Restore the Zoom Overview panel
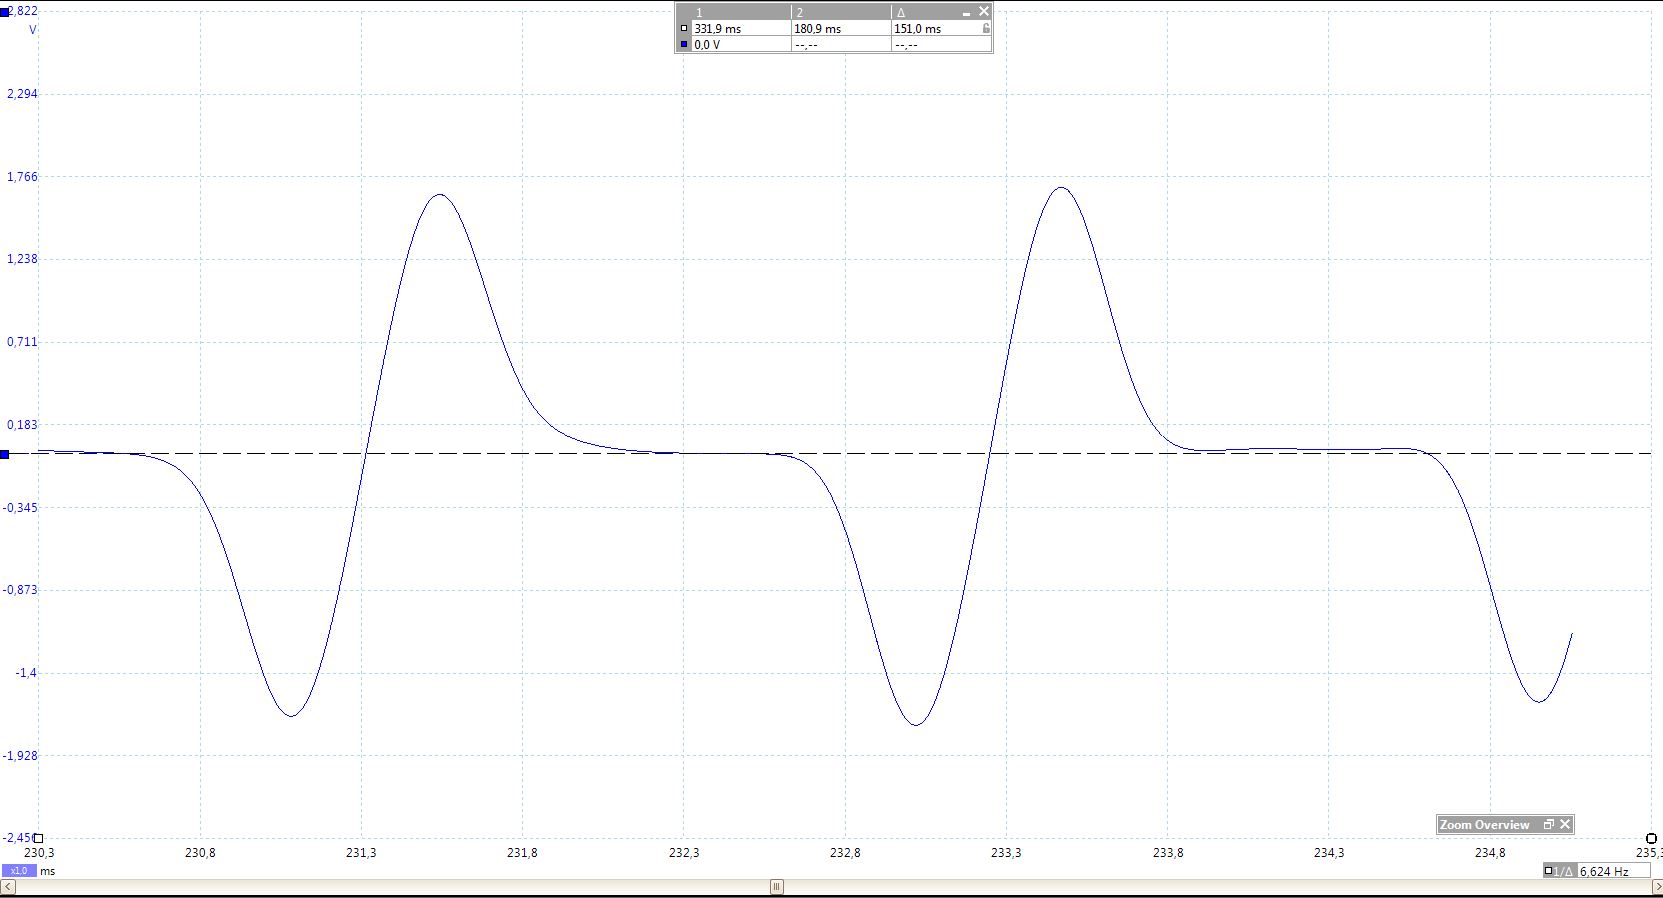Image resolution: width=1663 pixels, height=898 pixels. pos(1548,825)
